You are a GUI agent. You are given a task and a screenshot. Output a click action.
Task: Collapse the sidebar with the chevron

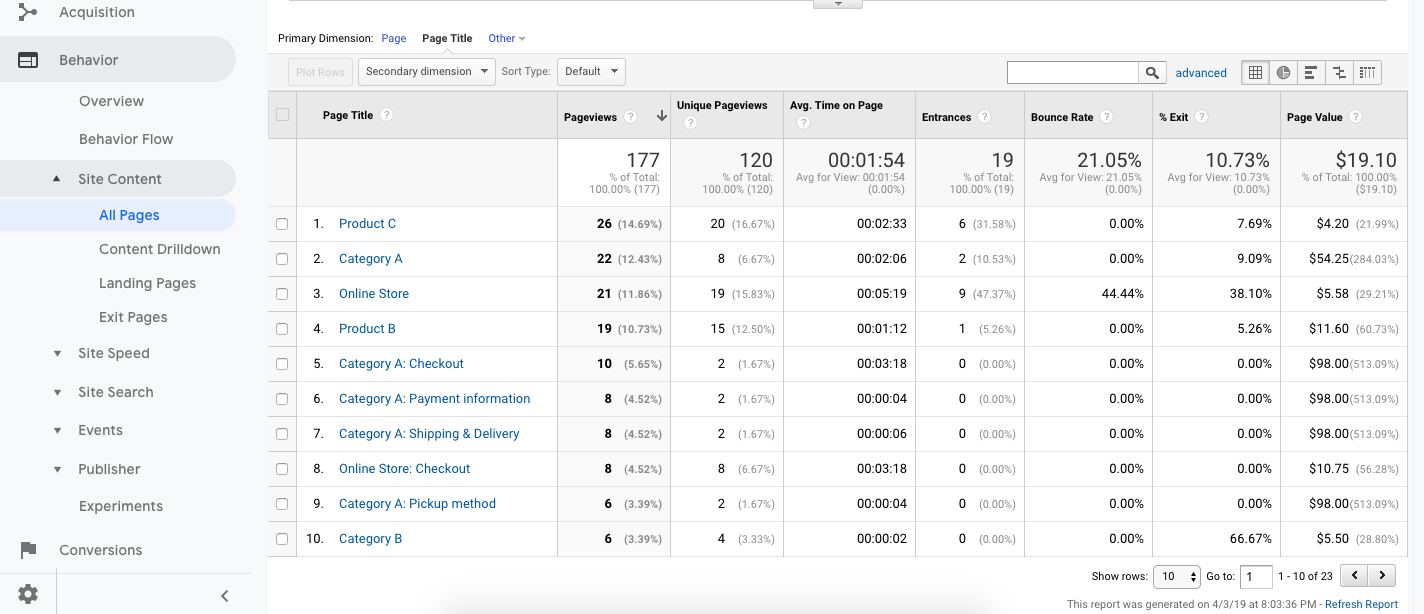click(x=225, y=596)
